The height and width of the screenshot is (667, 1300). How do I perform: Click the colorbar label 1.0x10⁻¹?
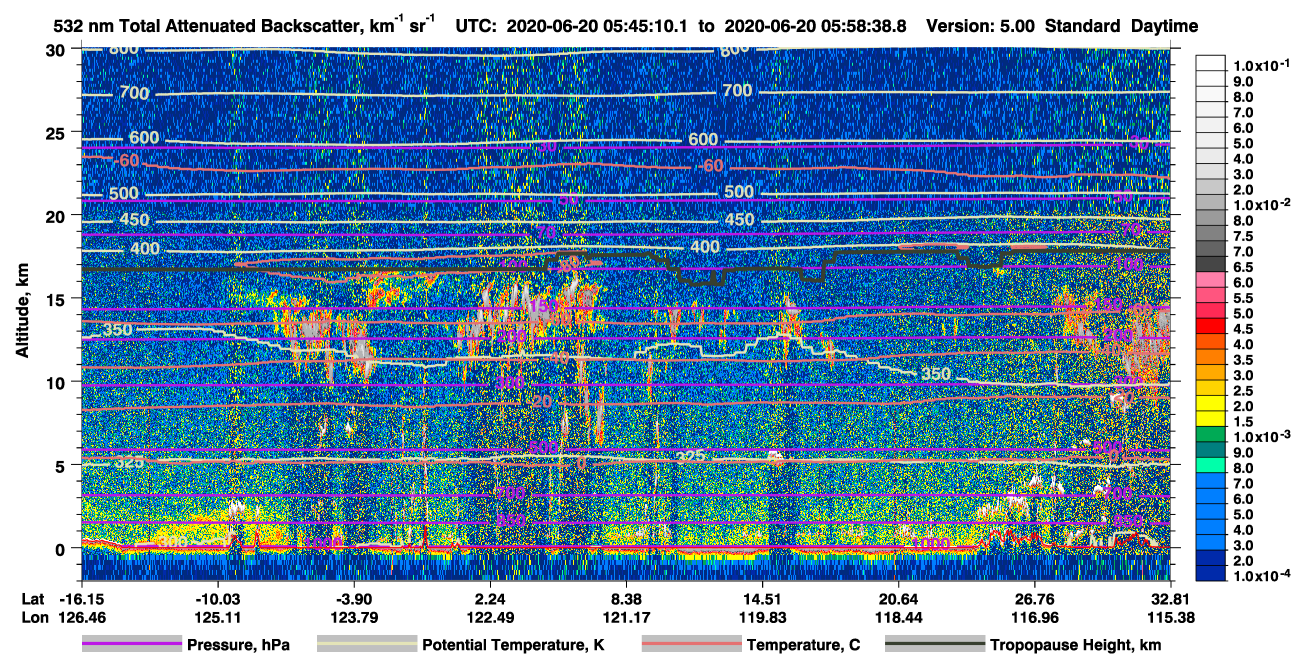[x=1264, y=63]
